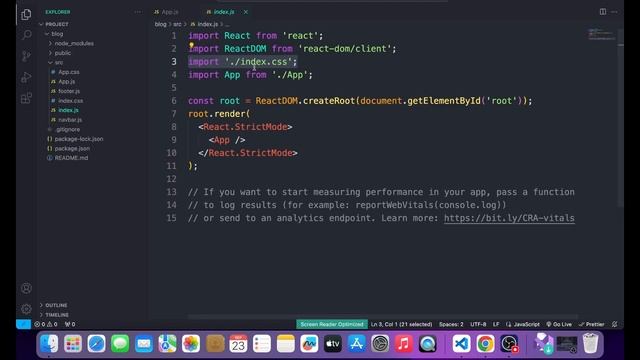Open OBS Studio from the dock
The width and height of the screenshot is (640, 360).
[x=509, y=344]
